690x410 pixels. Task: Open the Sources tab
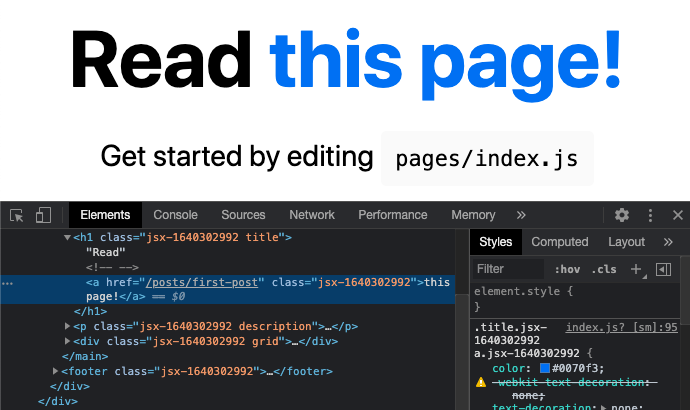[243, 215]
